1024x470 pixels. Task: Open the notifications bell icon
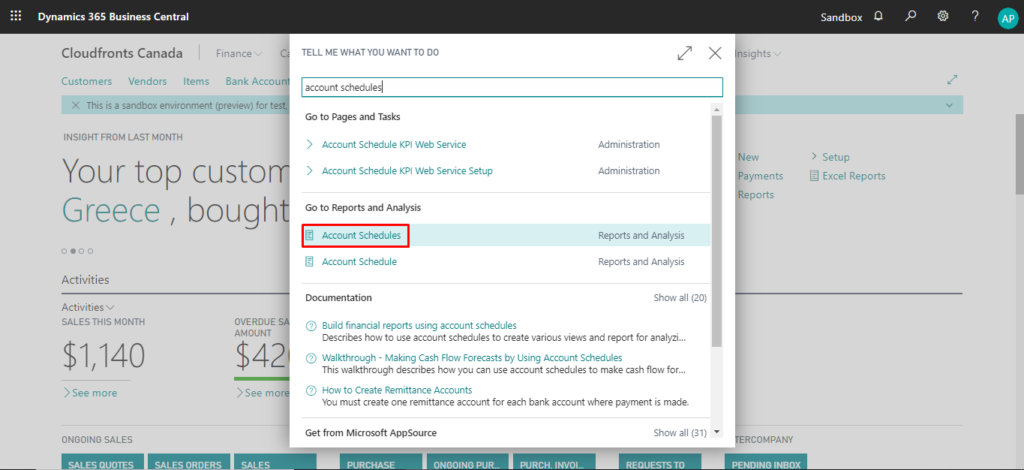pyautogui.click(x=878, y=16)
